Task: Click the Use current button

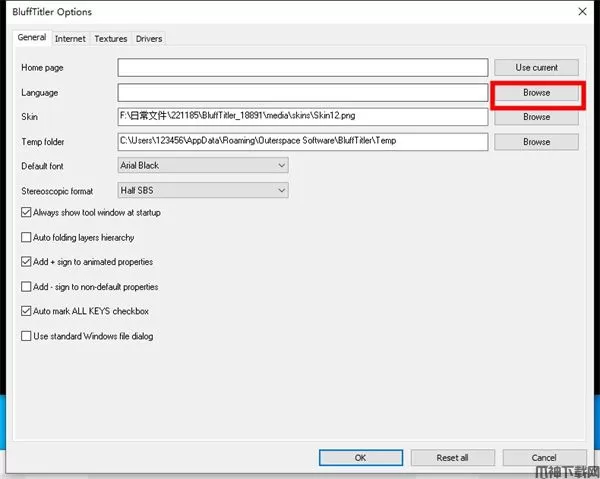Action: [536, 68]
